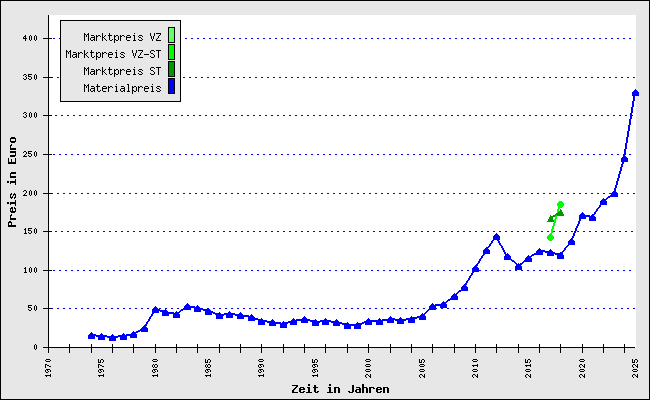Image resolution: width=650 pixels, height=400 pixels.
Task: Click the Marktpreis VZ legend color swatch
Action: tap(171, 36)
